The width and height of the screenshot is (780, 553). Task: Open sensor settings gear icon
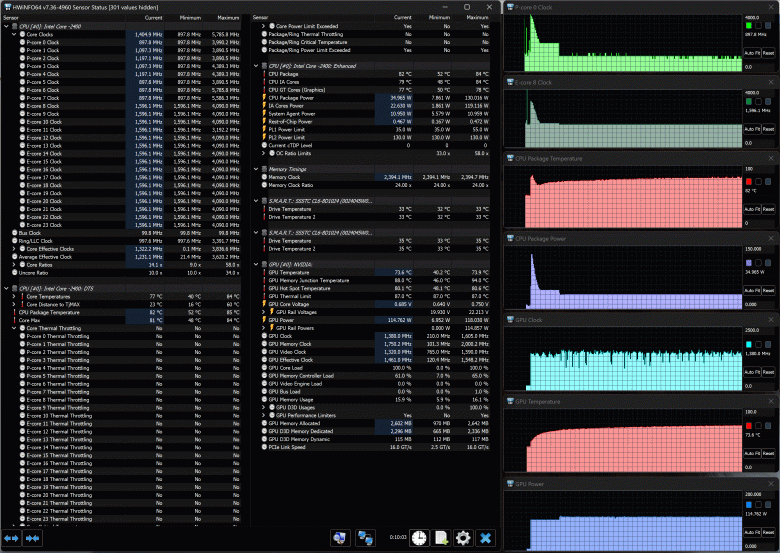463,538
